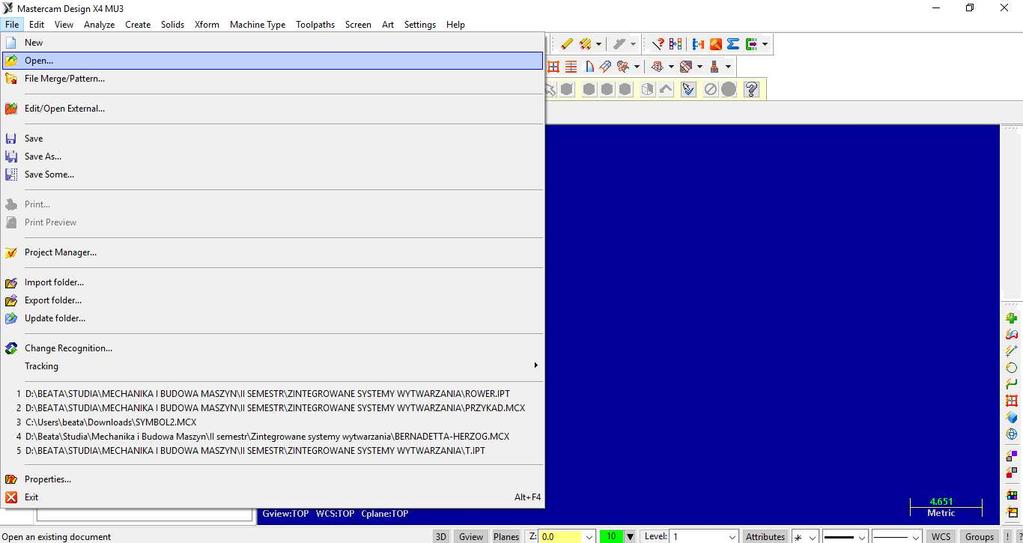Click the Delete duplicates double-eraser icon
The height and width of the screenshot is (543, 1023).
tap(585, 44)
